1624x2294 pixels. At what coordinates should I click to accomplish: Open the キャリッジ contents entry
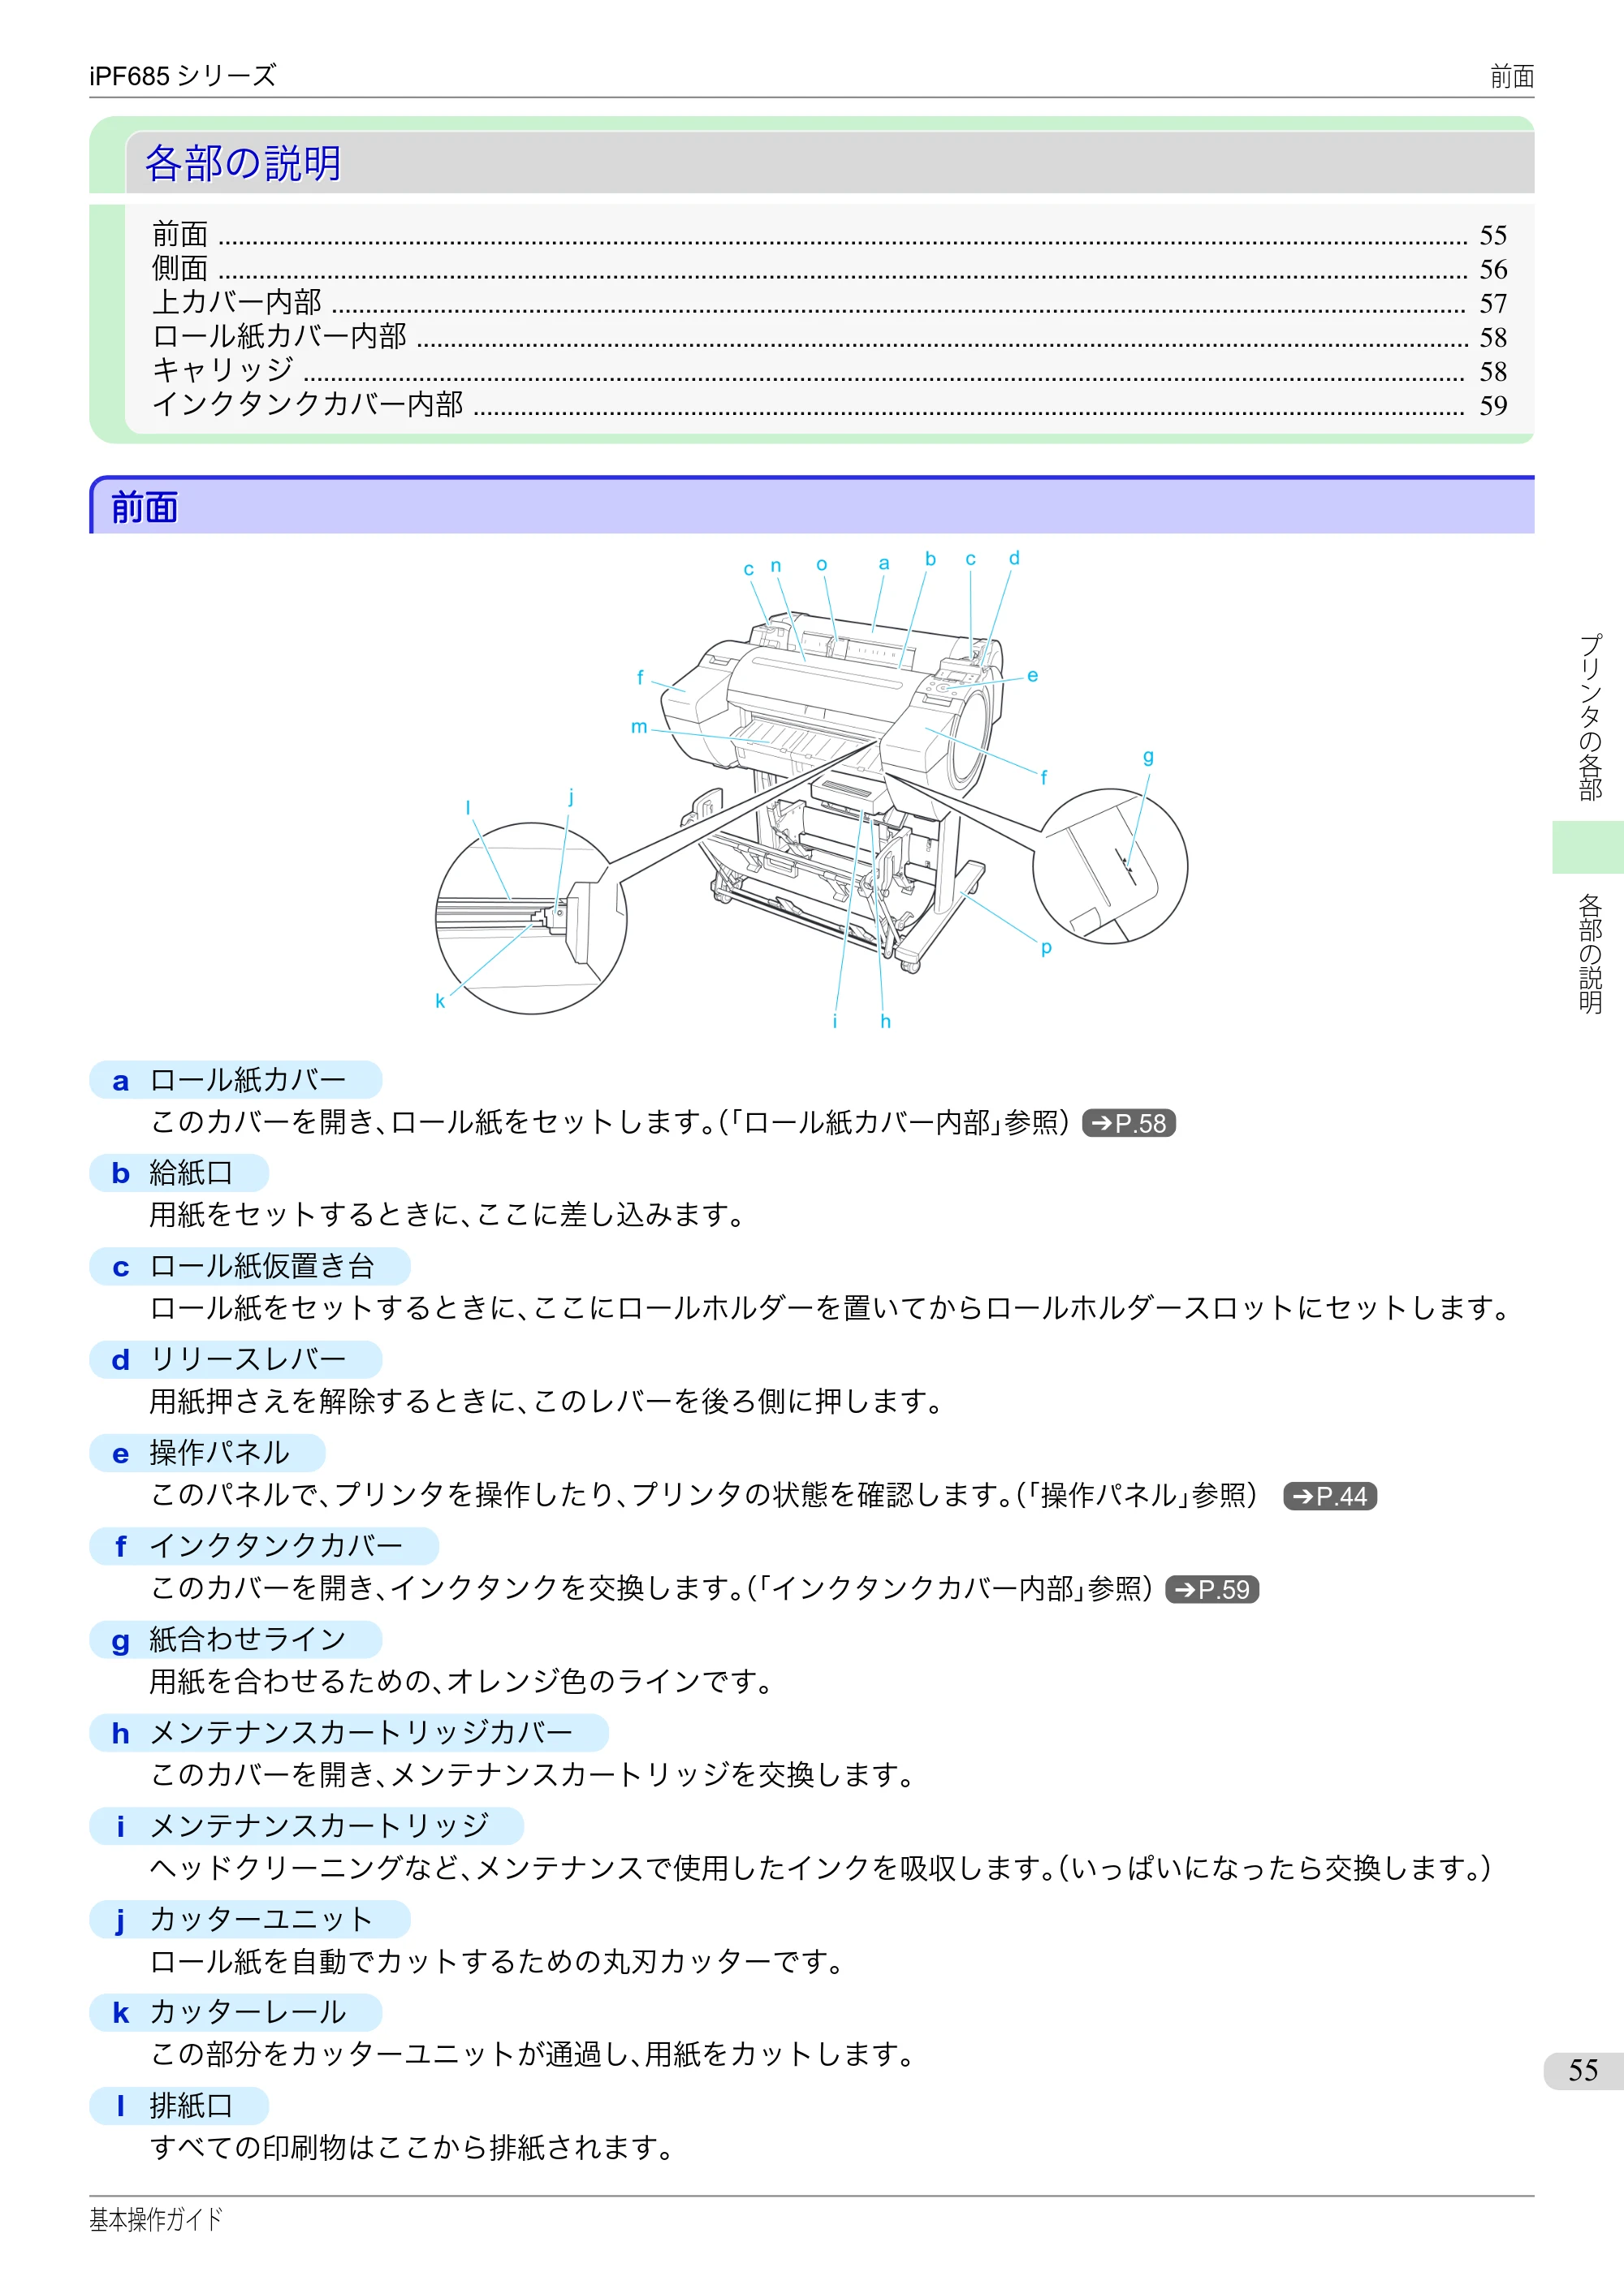pyautogui.click(x=829, y=371)
